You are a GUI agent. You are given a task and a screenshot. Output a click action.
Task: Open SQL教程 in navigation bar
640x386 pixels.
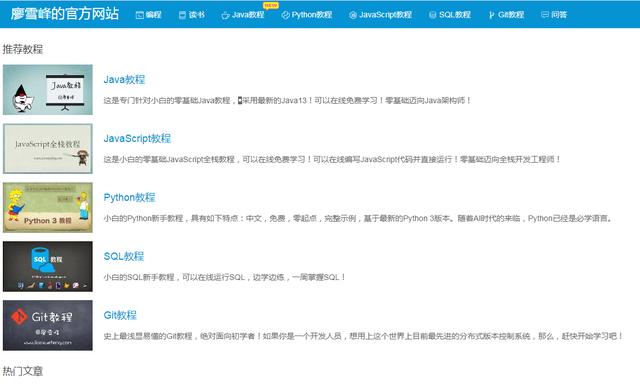pyautogui.click(x=455, y=15)
